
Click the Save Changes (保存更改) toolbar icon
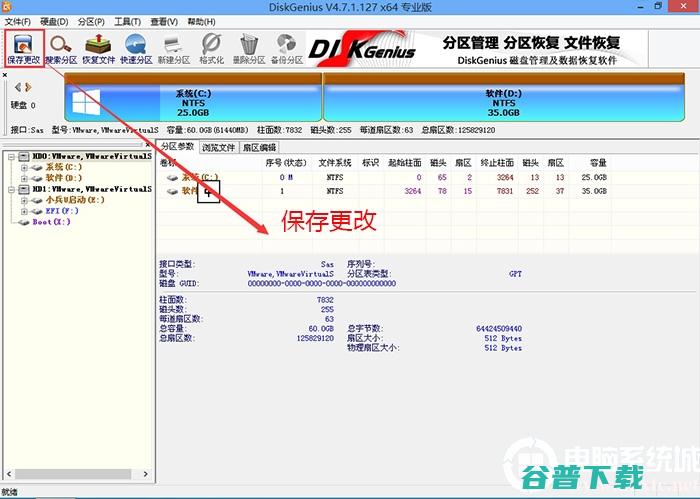[24, 48]
